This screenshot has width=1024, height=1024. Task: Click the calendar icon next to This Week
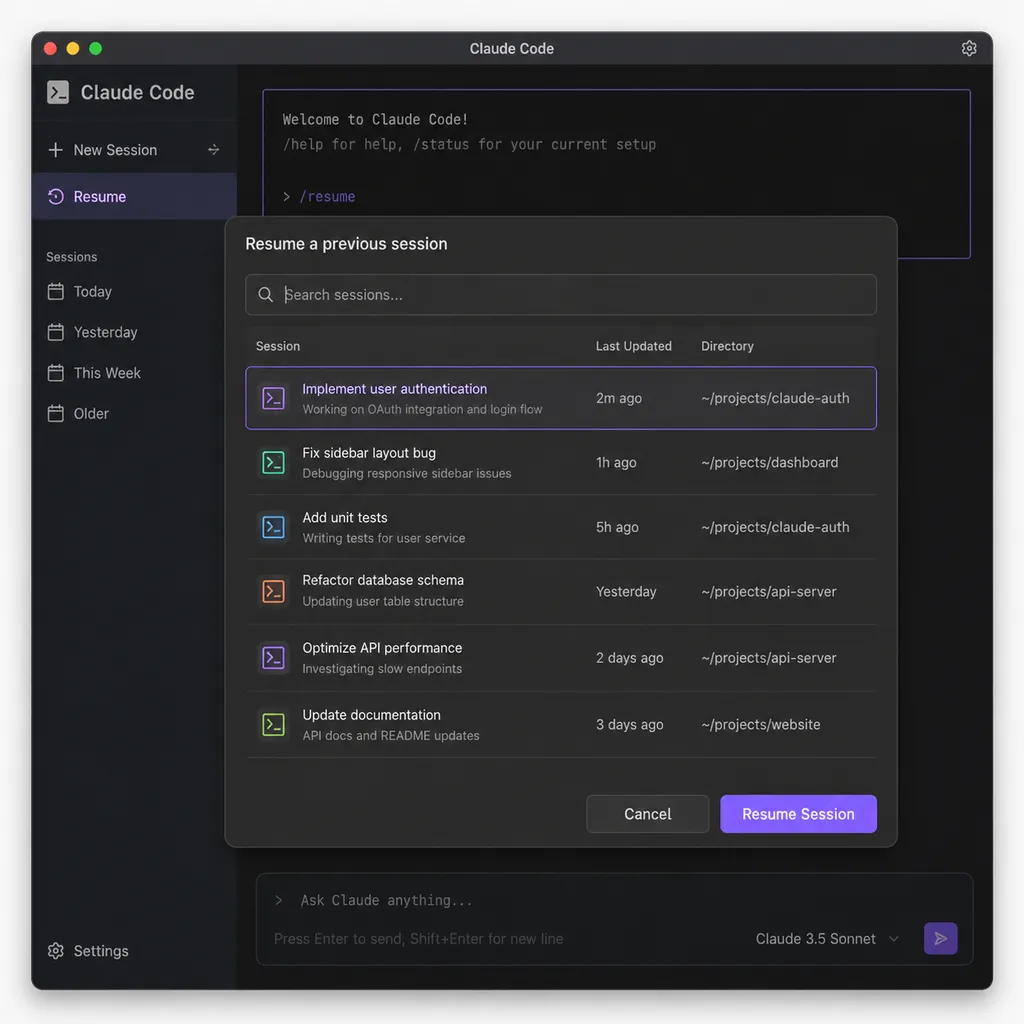[x=56, y=372]
